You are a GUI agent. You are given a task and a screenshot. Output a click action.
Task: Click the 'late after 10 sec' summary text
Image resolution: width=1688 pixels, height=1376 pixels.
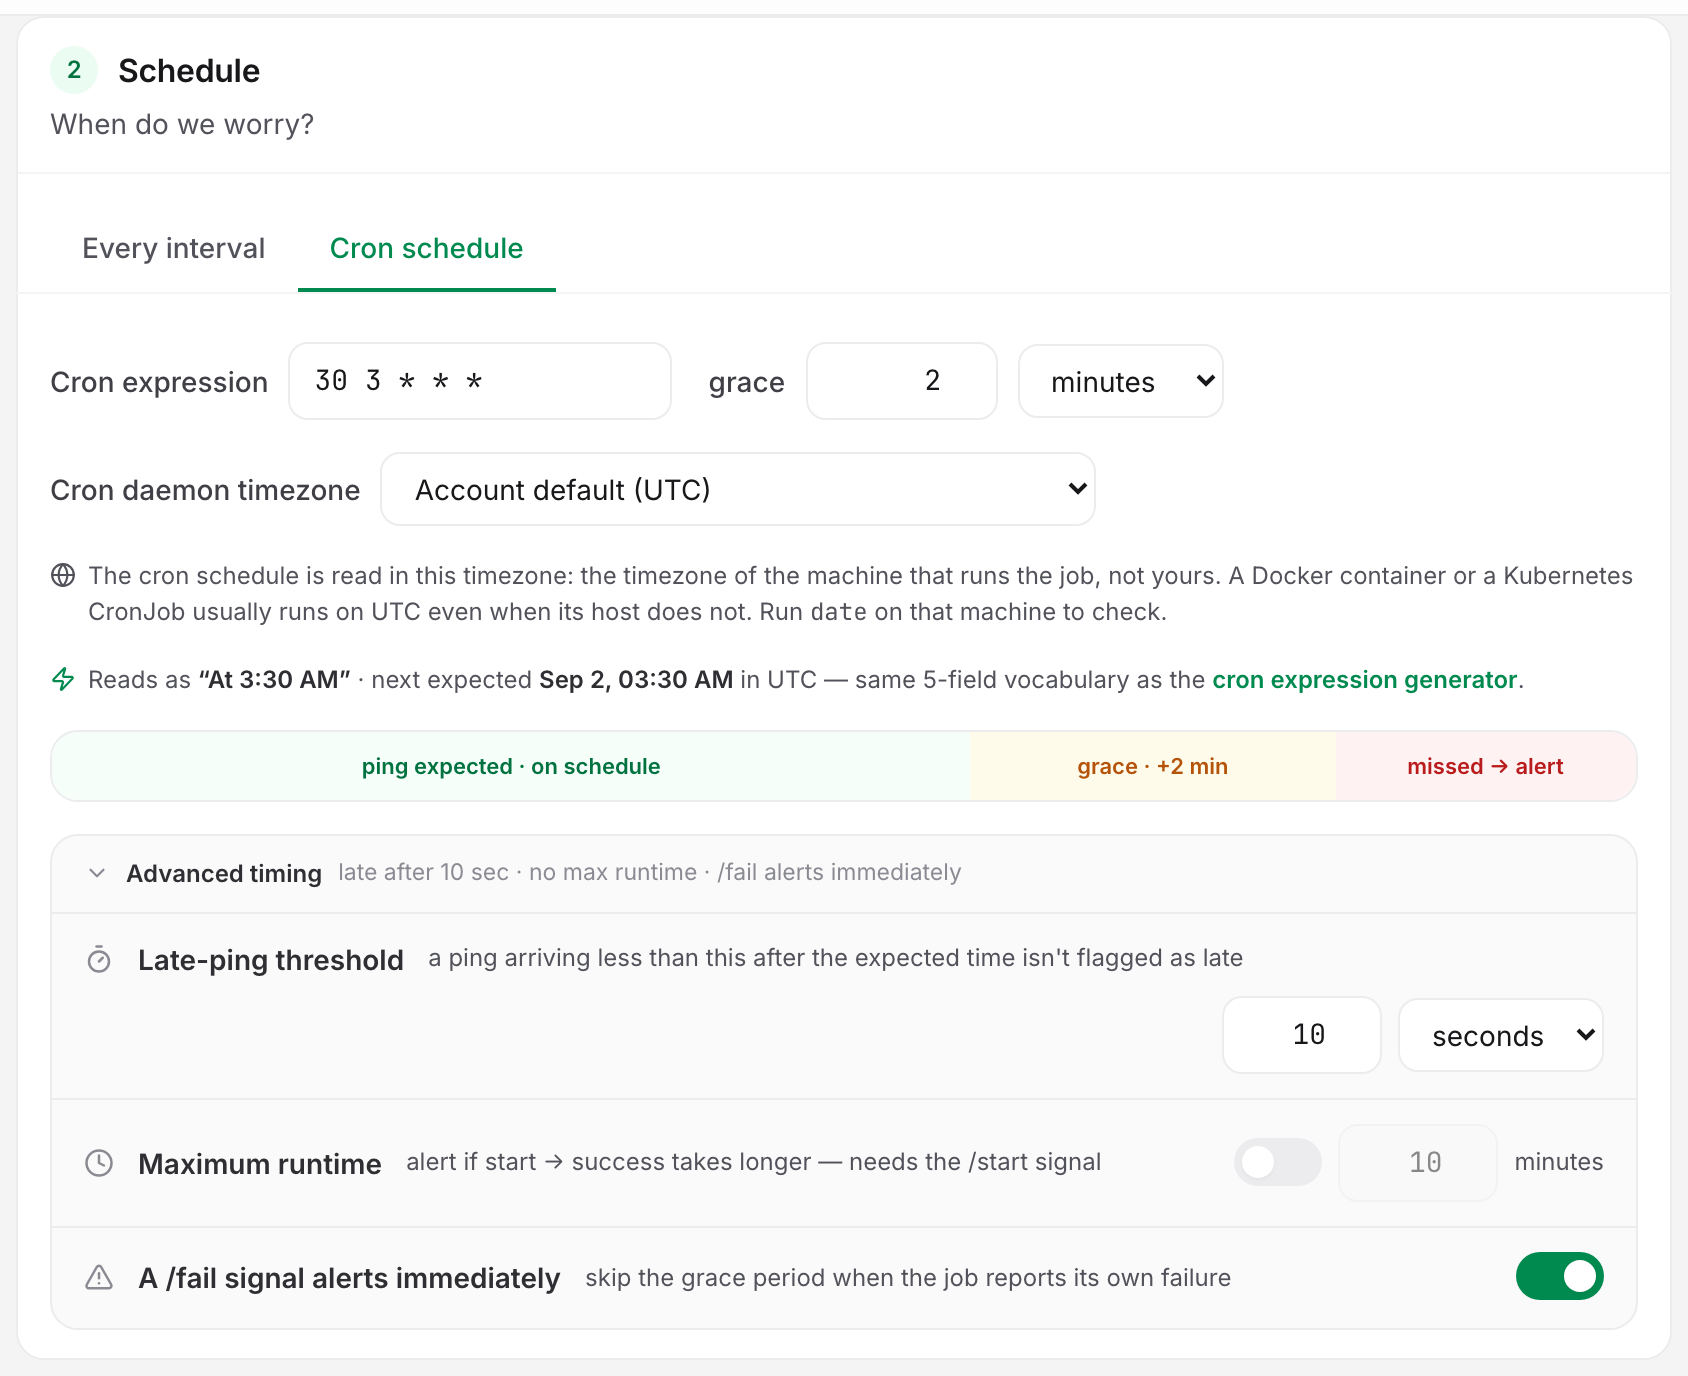click(x=424, y=872)
